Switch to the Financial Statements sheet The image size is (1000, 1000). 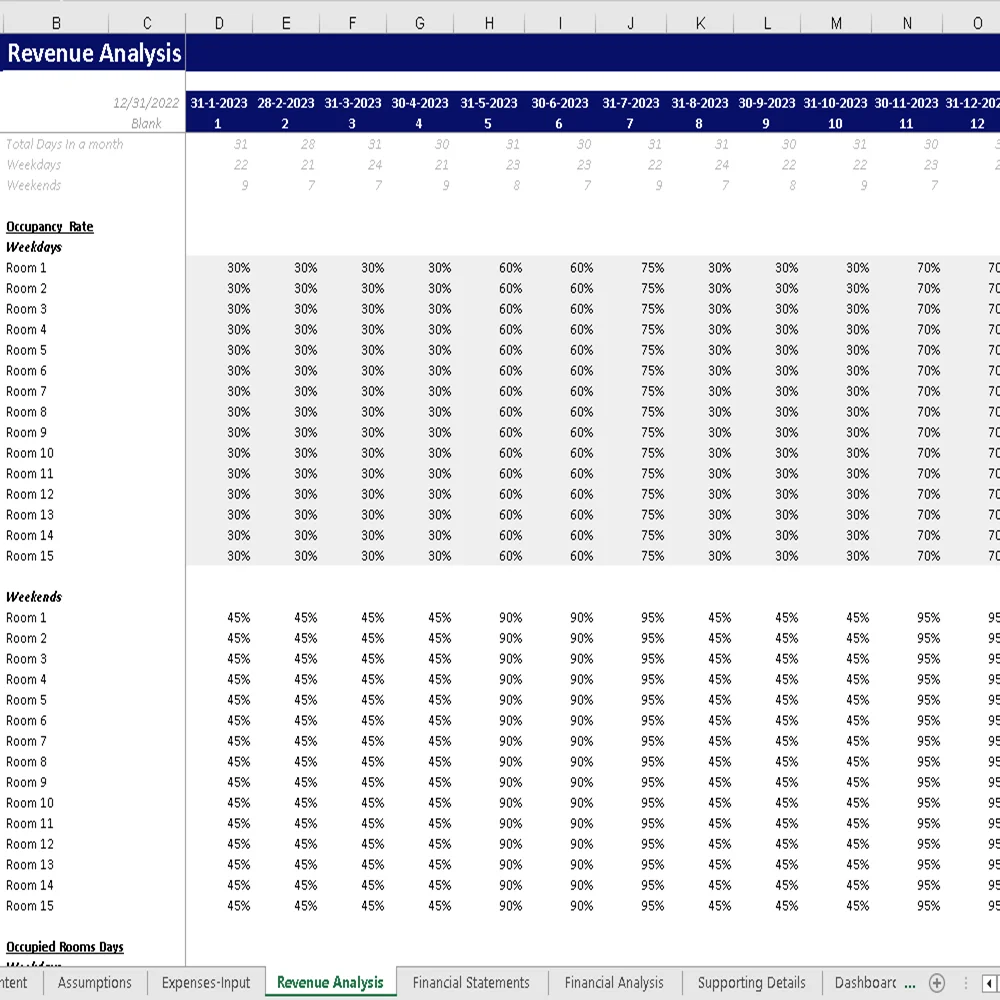[471, 983]
